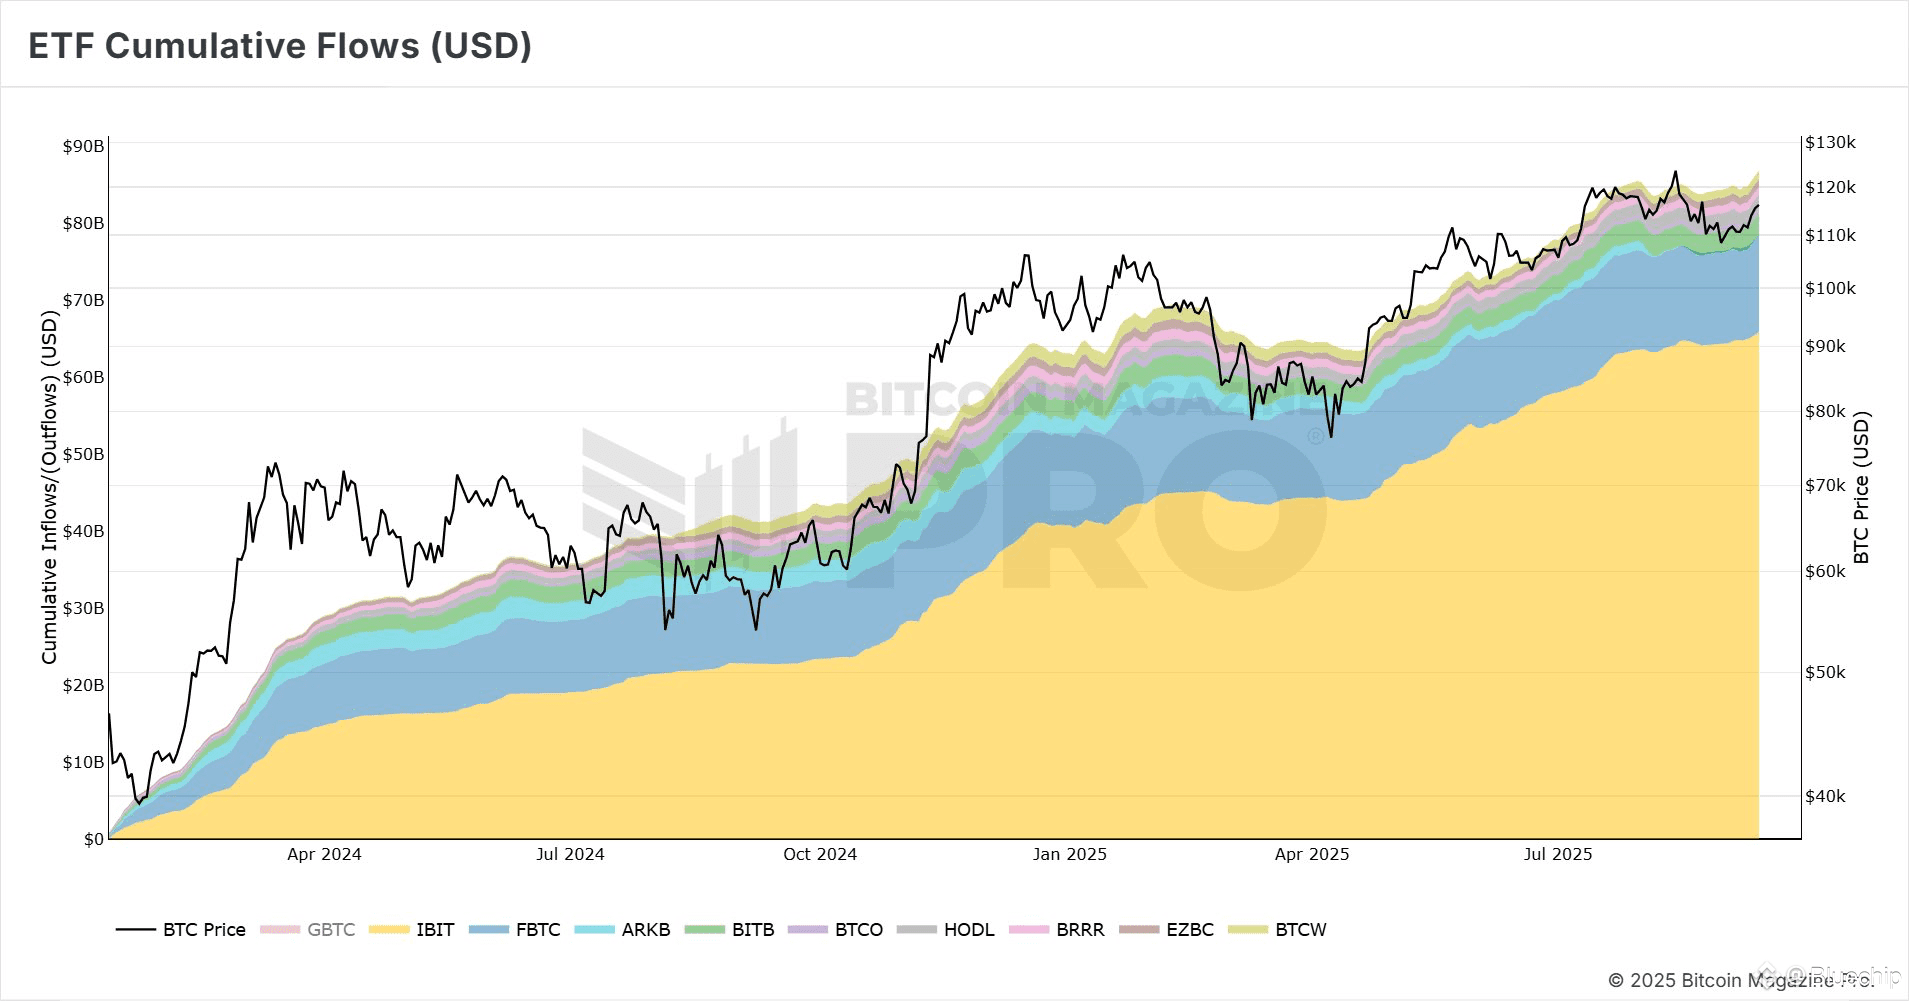The width and height of the screenshot is (1910, 1001).
Task: Click the FBTC blue legend swatch
Action: (x=489, y=929)
